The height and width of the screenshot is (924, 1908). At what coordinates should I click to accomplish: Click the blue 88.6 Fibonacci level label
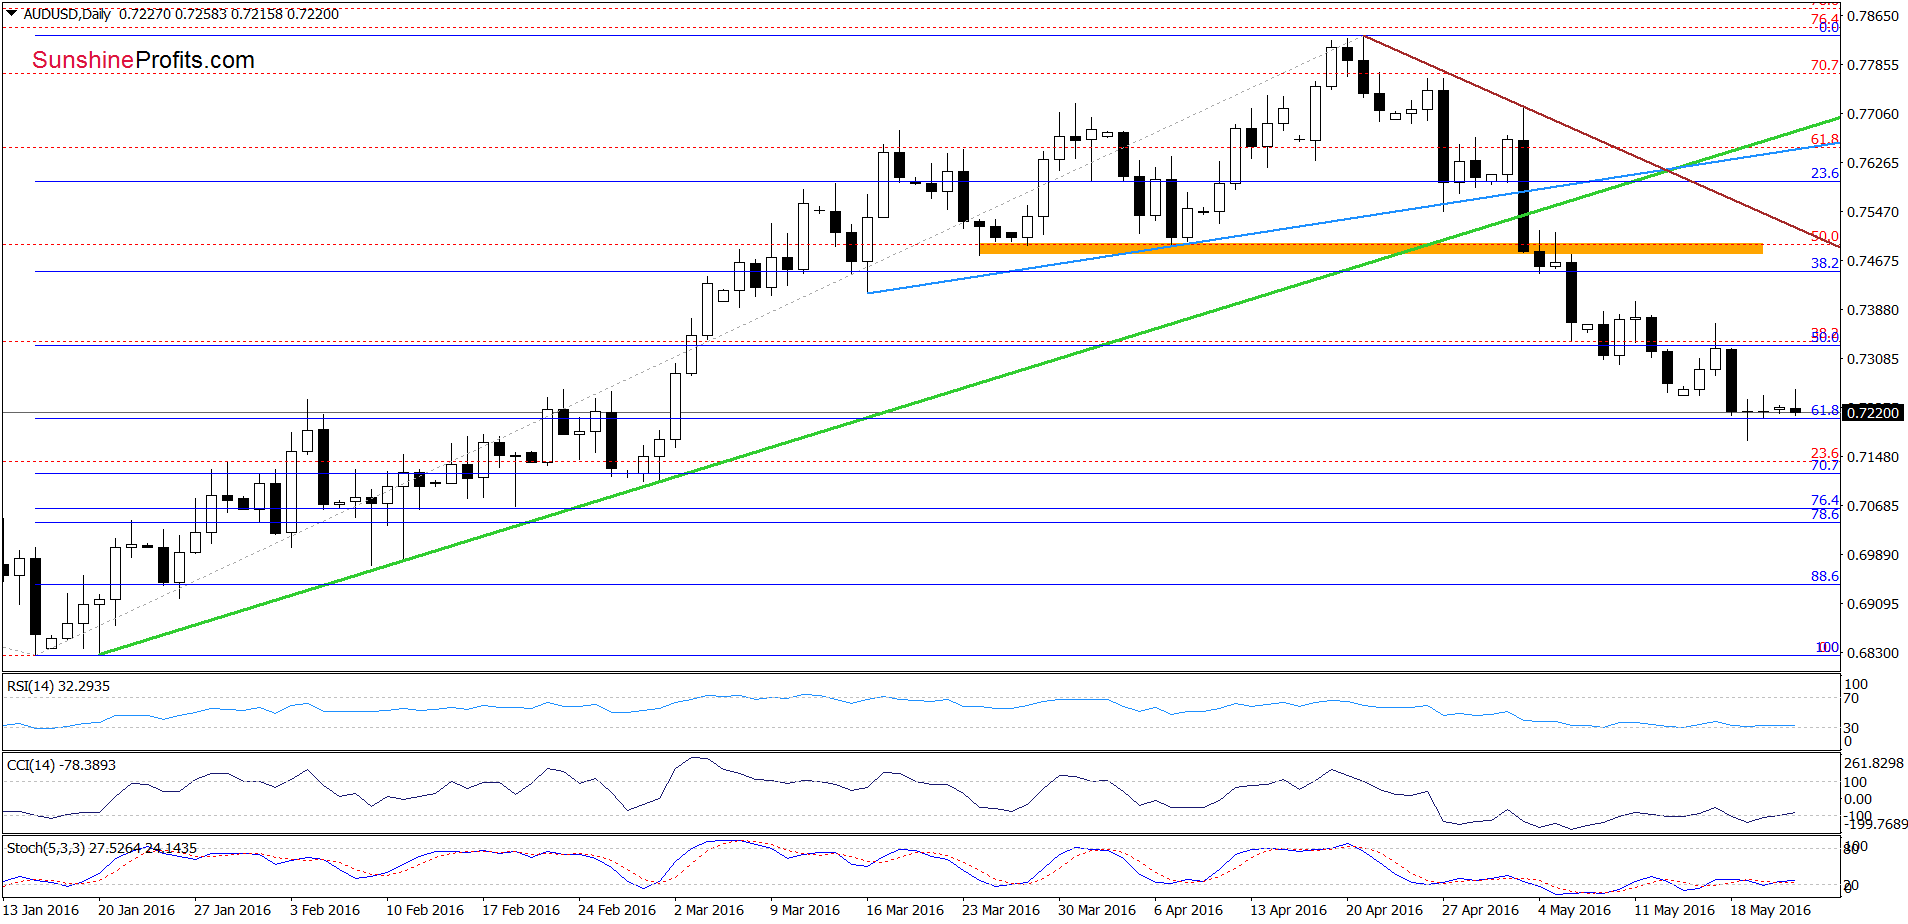point(1825,576)
